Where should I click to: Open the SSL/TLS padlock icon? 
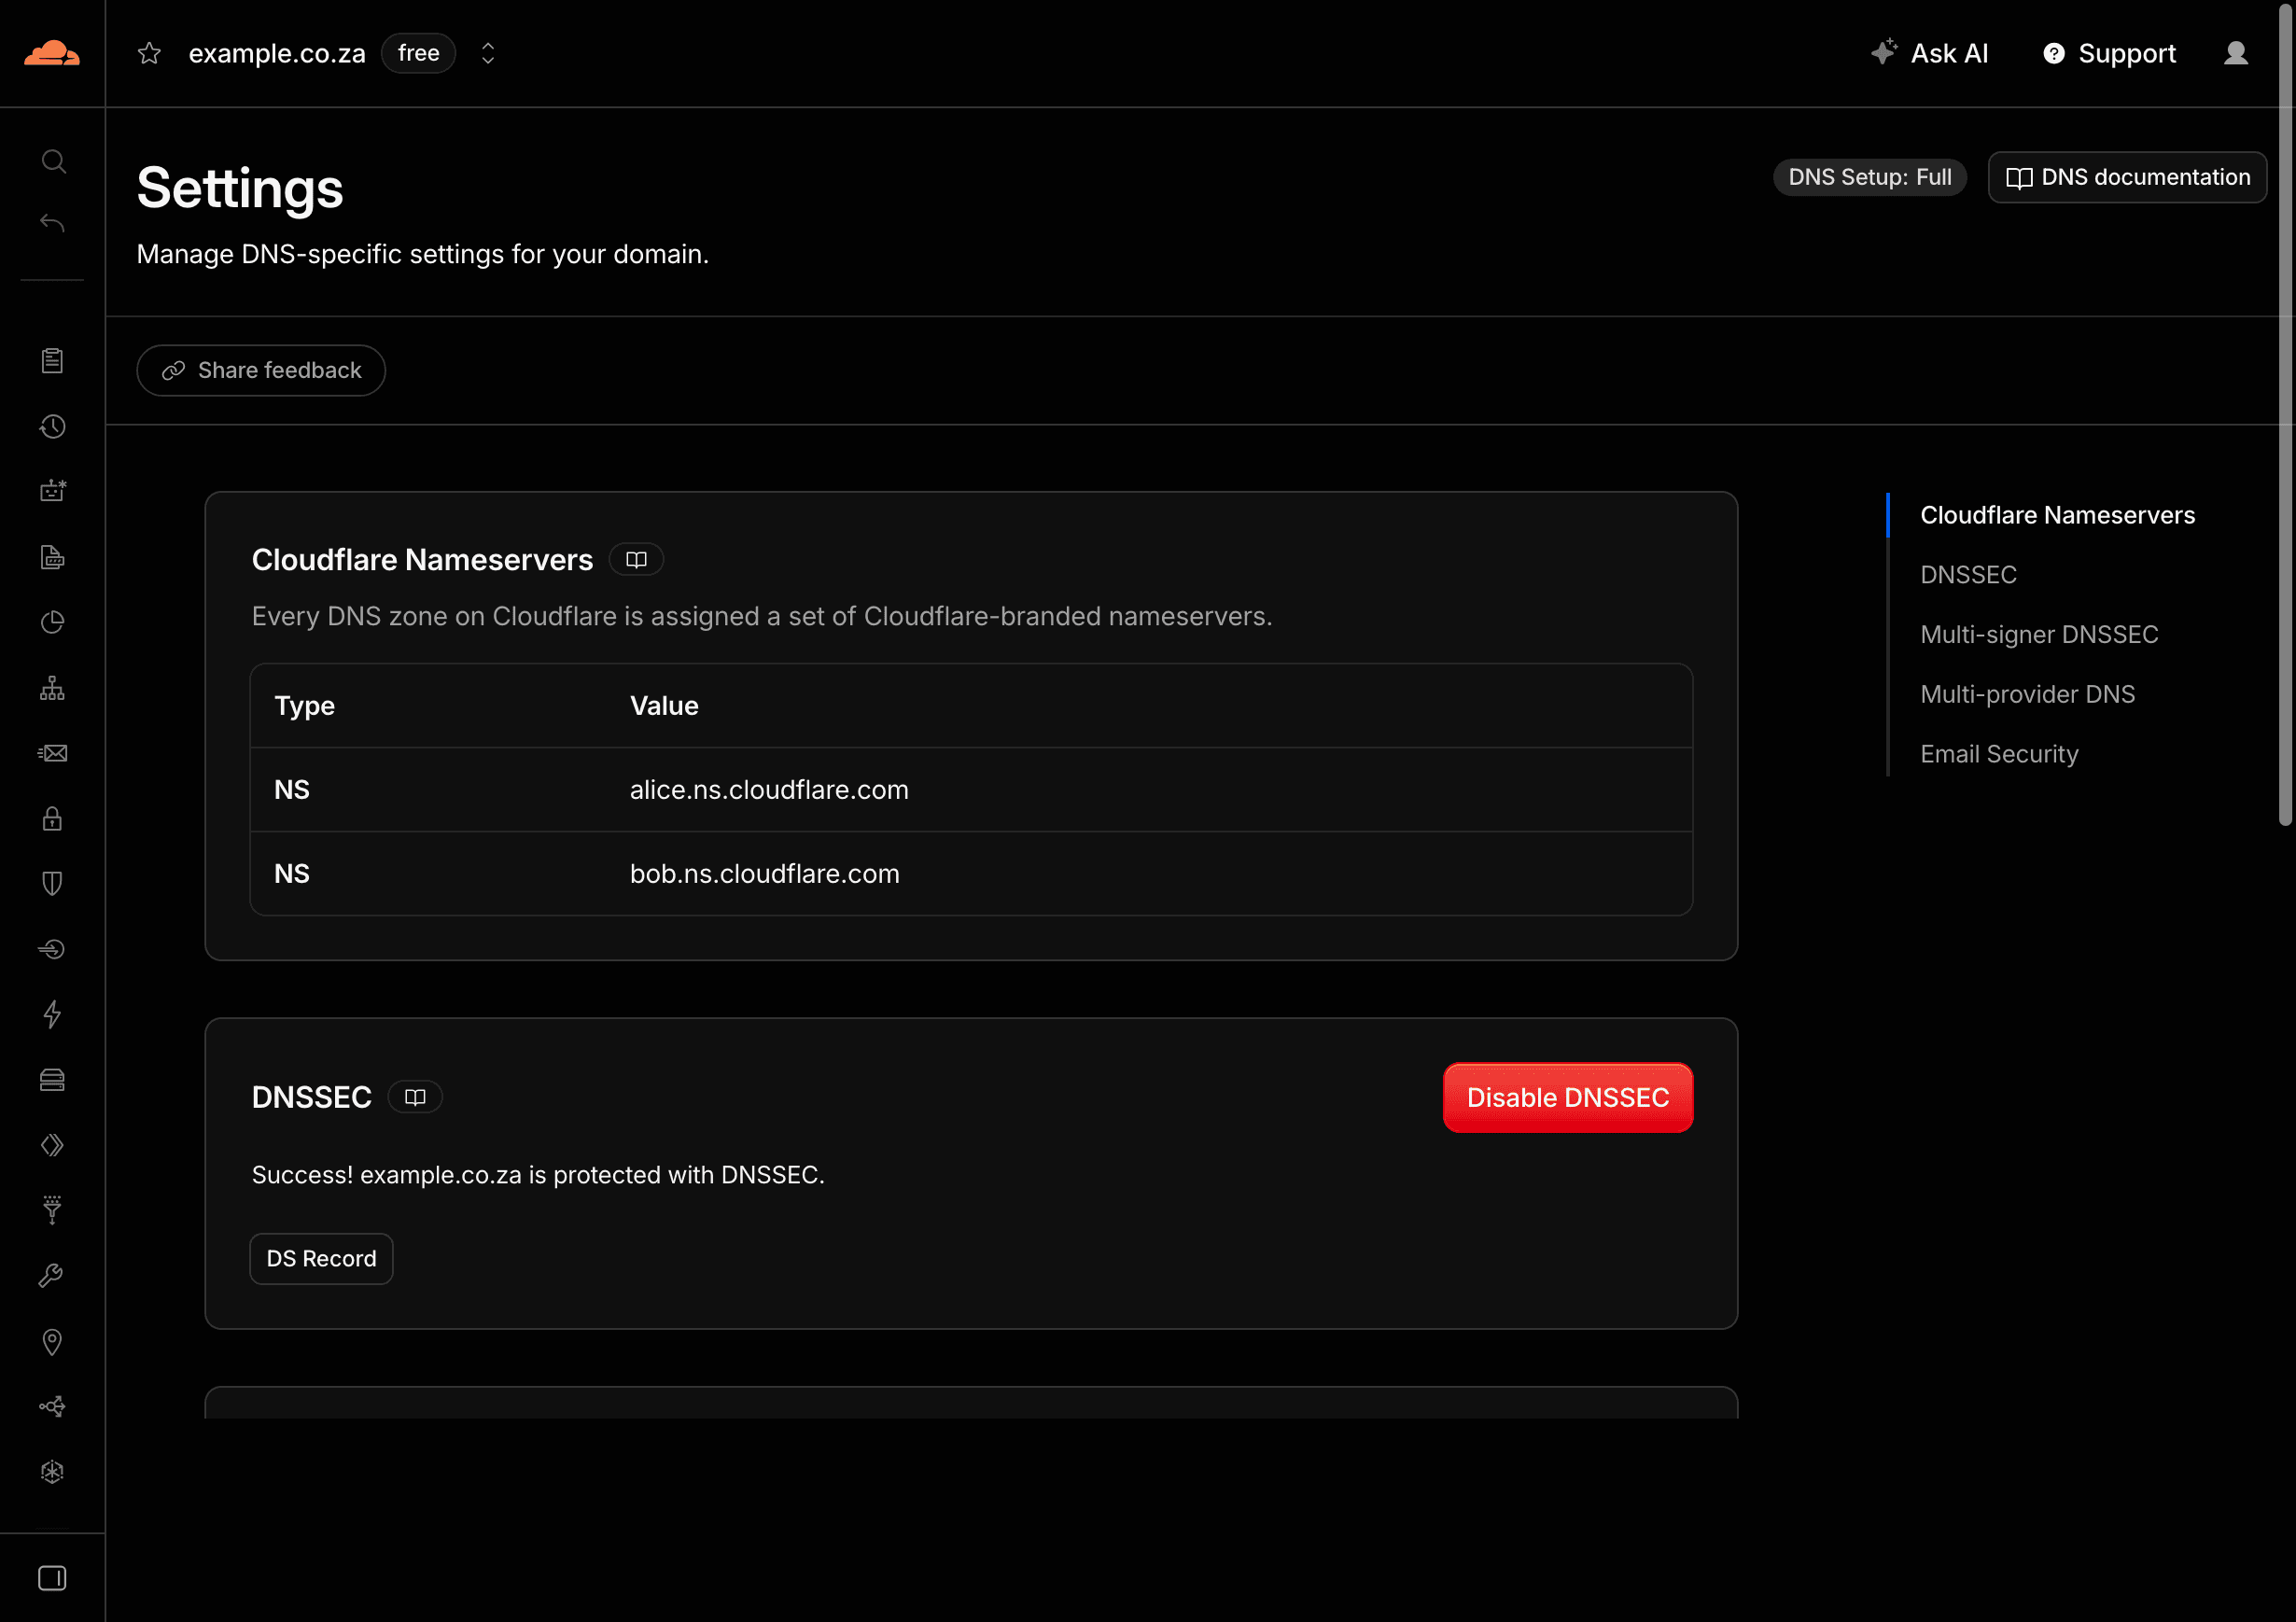53,819
